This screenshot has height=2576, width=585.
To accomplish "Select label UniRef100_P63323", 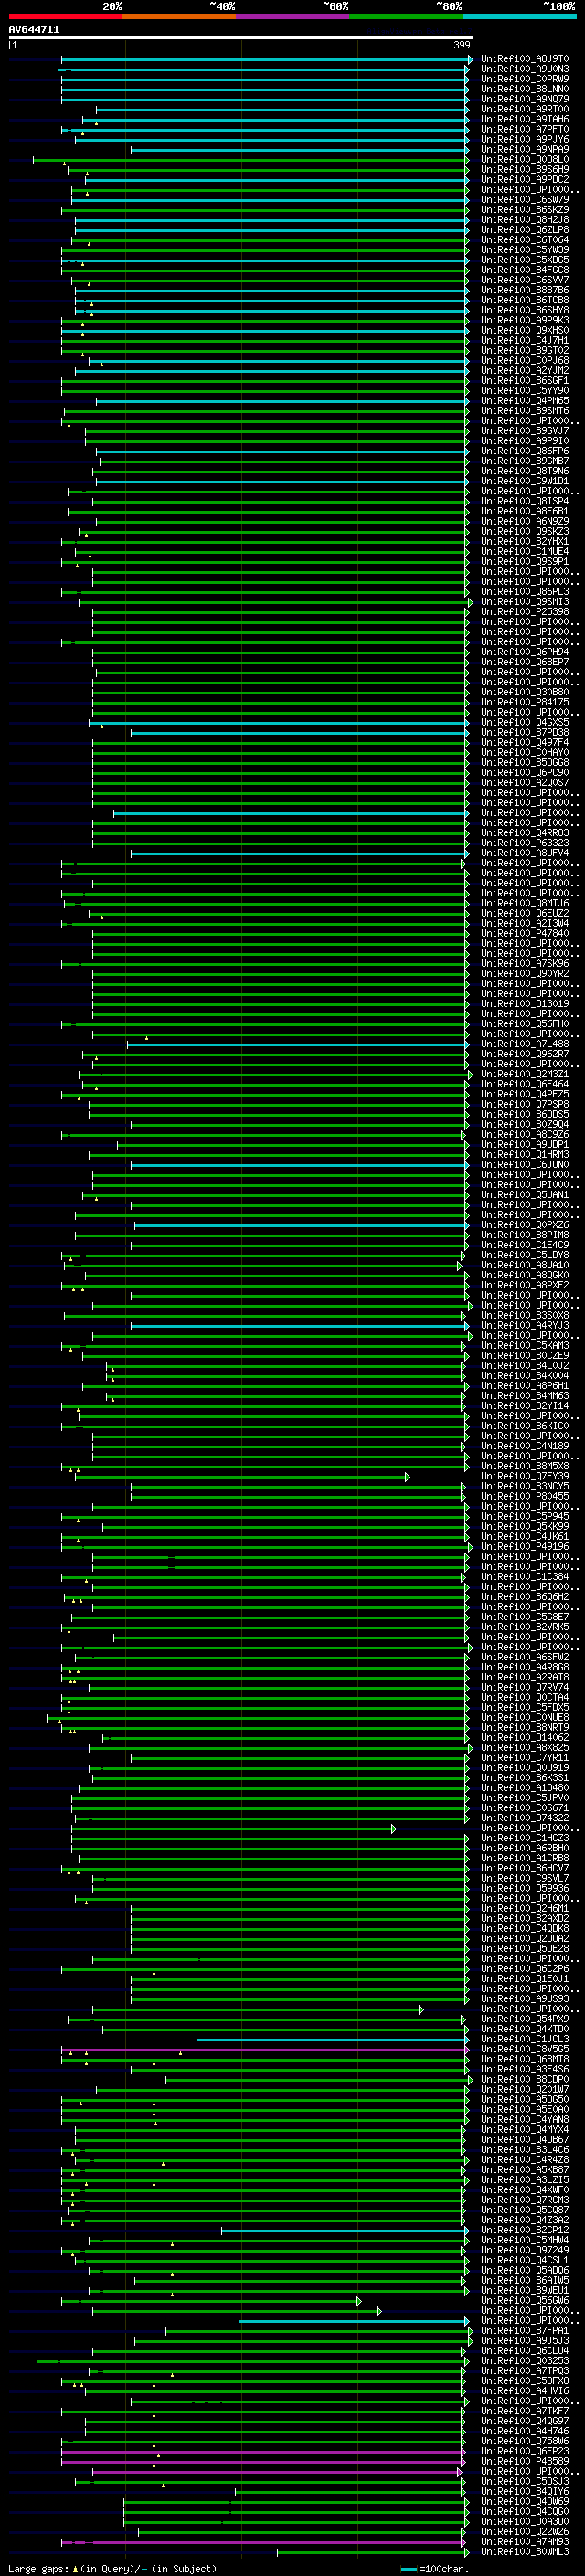I will [525, 843].
